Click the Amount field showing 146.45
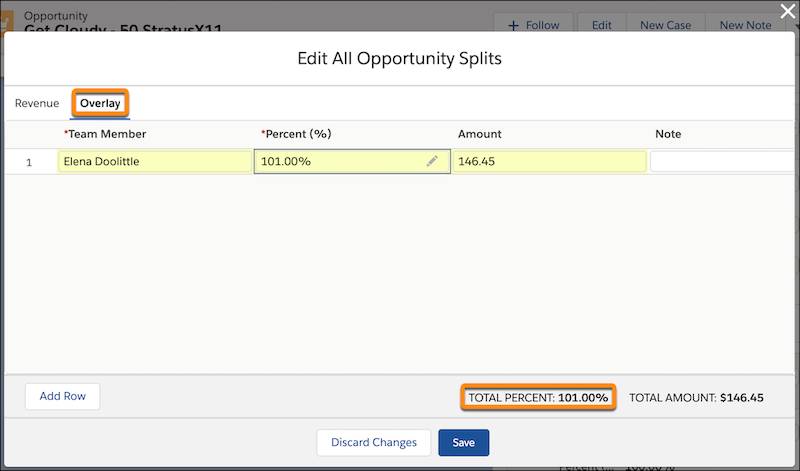Screen dimensions: 800x471 point(549,161)
